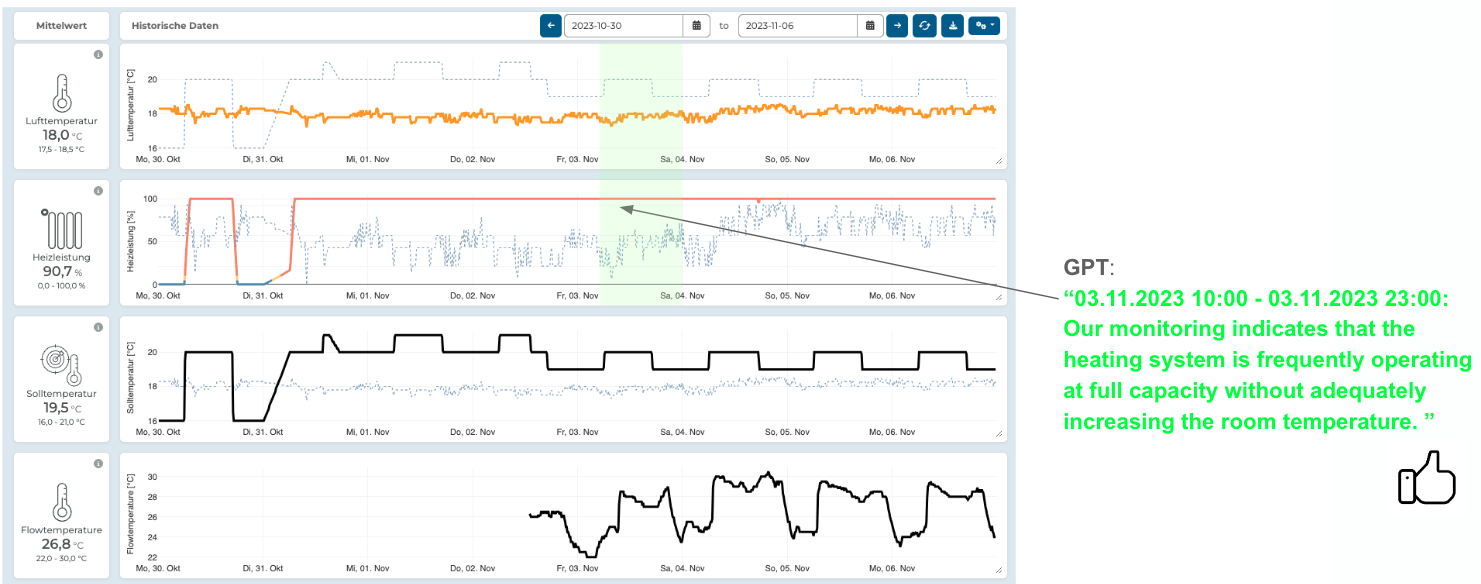
Task: Click the 18,0 °C air temperature value
Action: [x=61, y=135]
